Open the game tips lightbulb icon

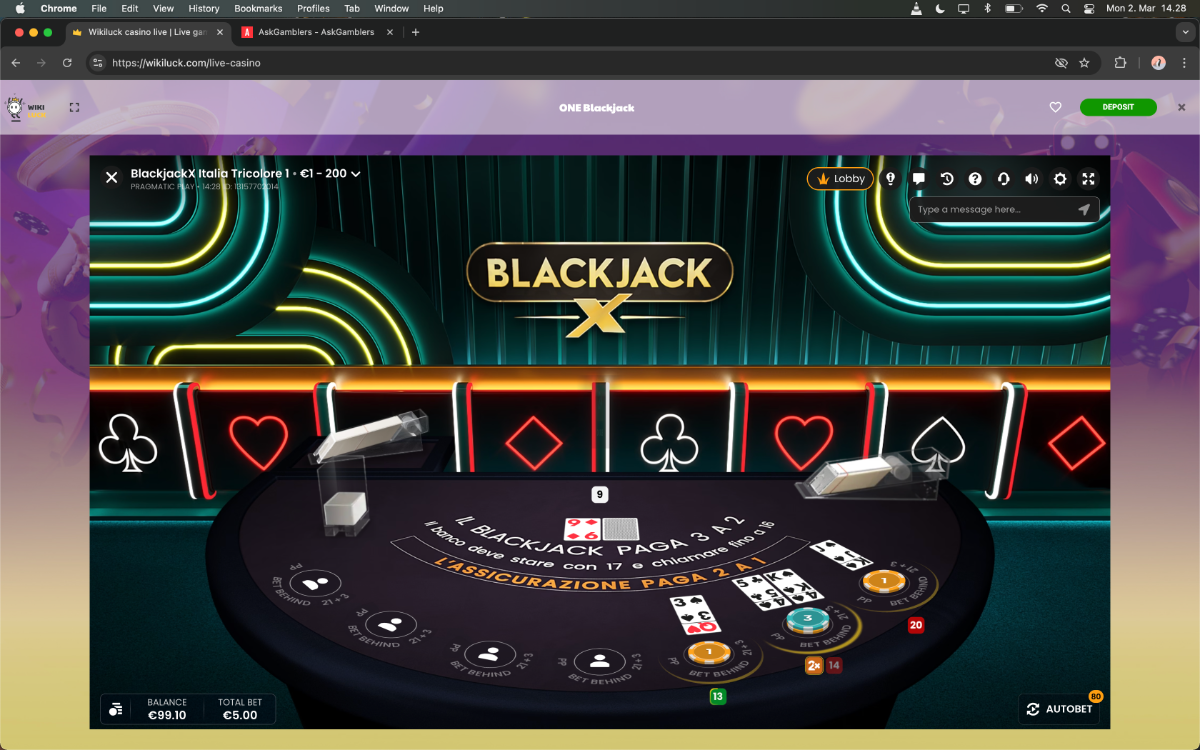tap(890, 179)
